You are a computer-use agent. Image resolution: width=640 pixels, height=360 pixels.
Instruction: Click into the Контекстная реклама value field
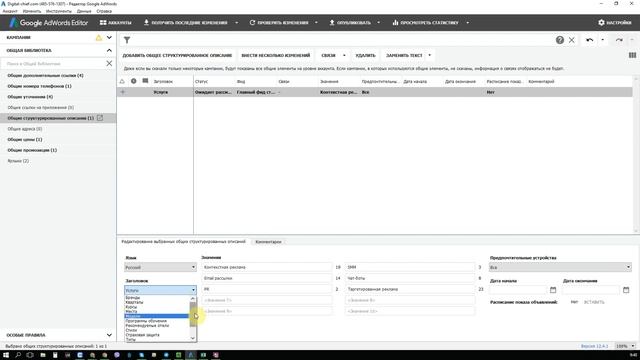pos(267,267)
